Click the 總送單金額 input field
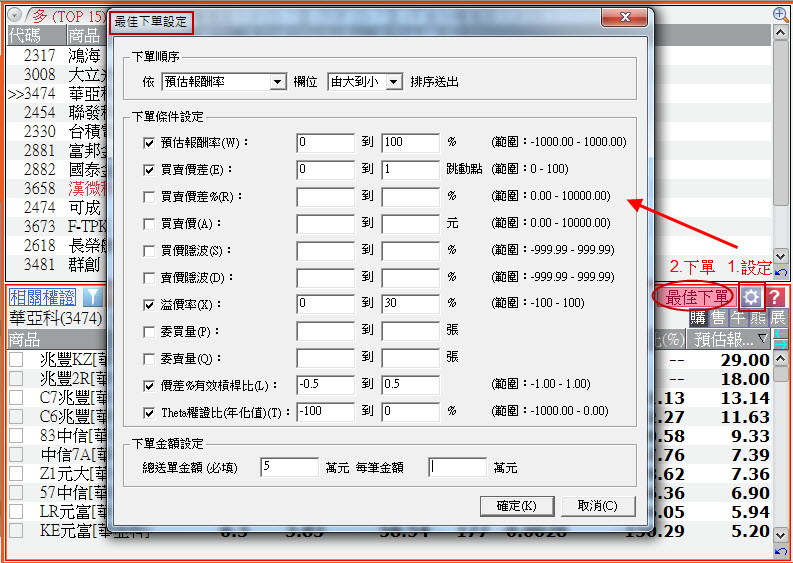793x563 pixels. 290,467
